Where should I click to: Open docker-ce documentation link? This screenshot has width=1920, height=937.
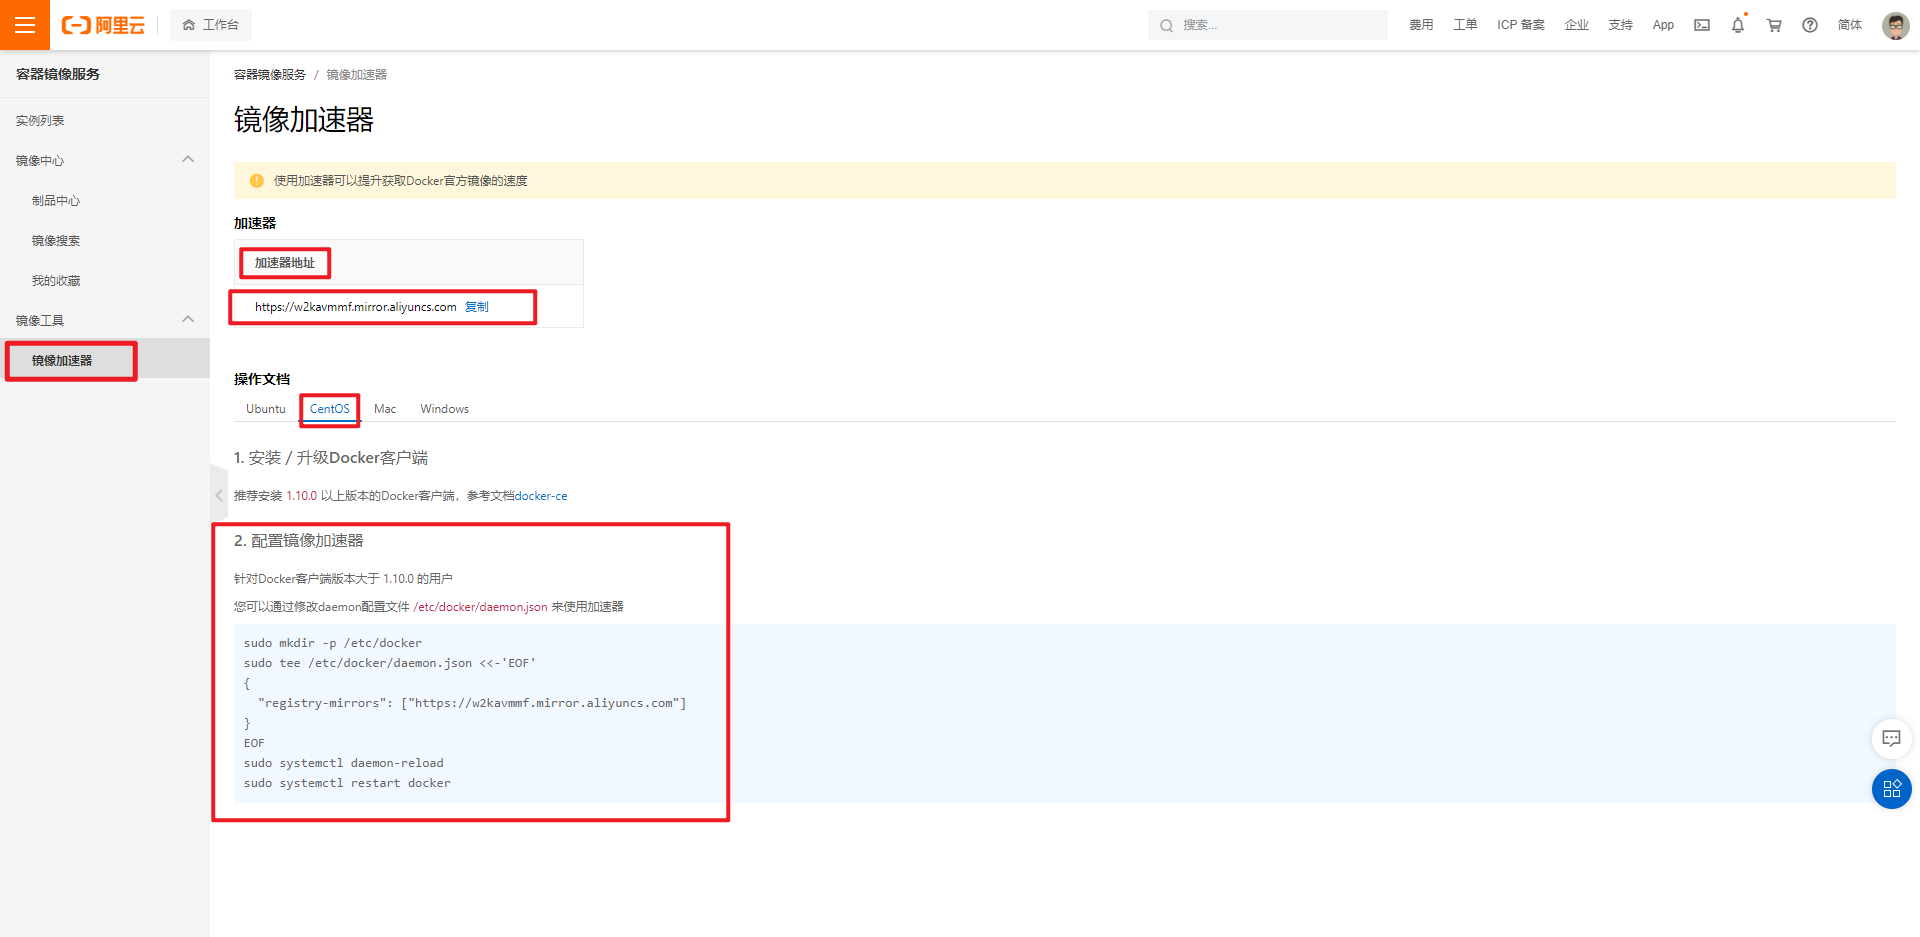(541, 496)
